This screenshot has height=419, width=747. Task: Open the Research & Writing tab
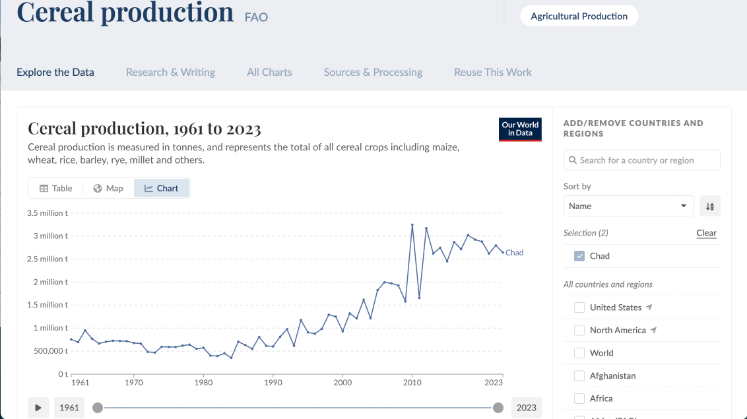pyautogui.click(x=170, y=72)
